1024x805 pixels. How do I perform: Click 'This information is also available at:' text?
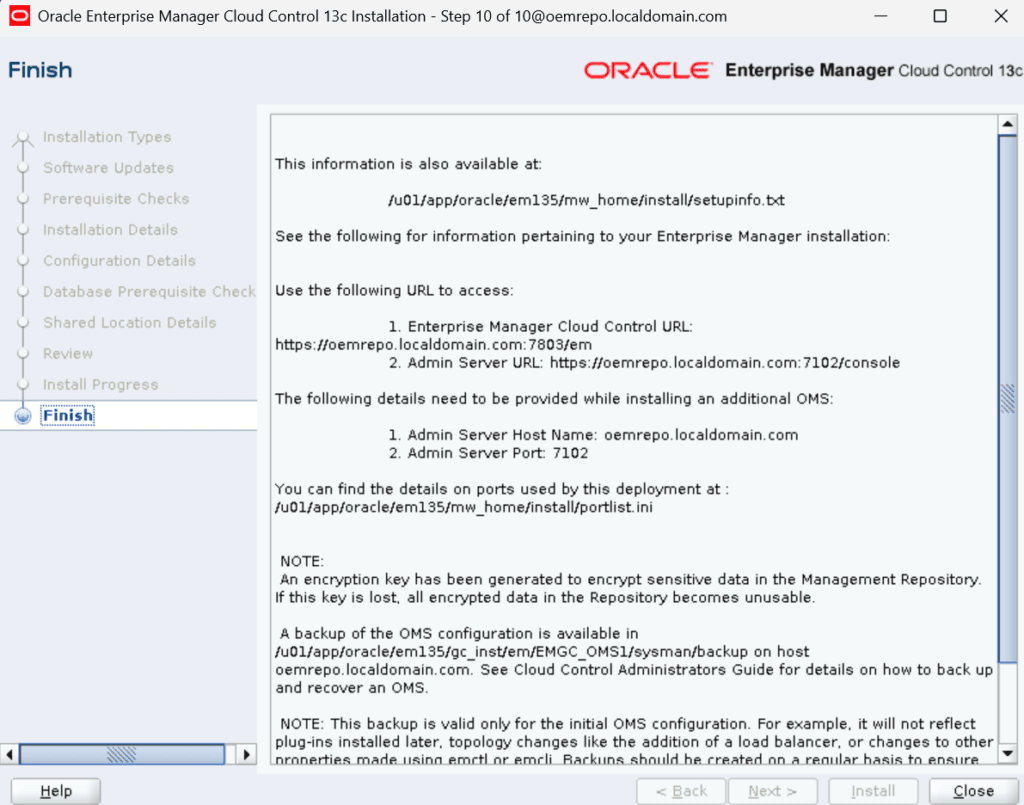(x=408, y=164)
